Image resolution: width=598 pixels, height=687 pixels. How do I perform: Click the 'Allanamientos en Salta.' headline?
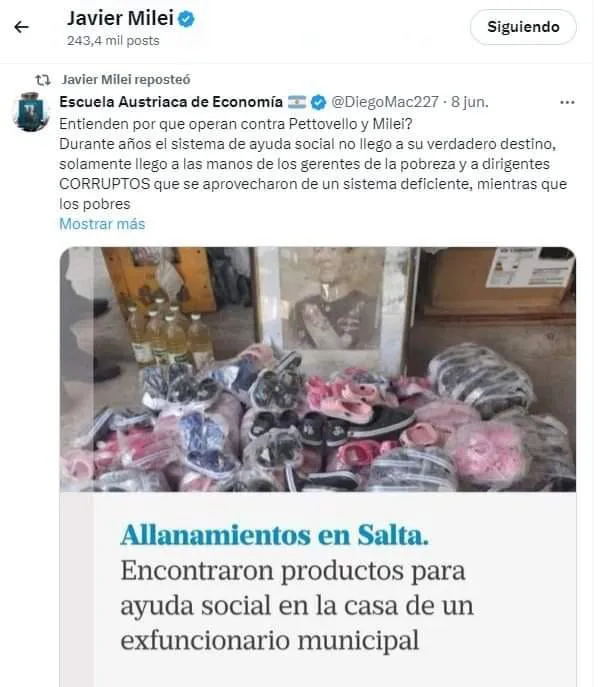[275, 535]
